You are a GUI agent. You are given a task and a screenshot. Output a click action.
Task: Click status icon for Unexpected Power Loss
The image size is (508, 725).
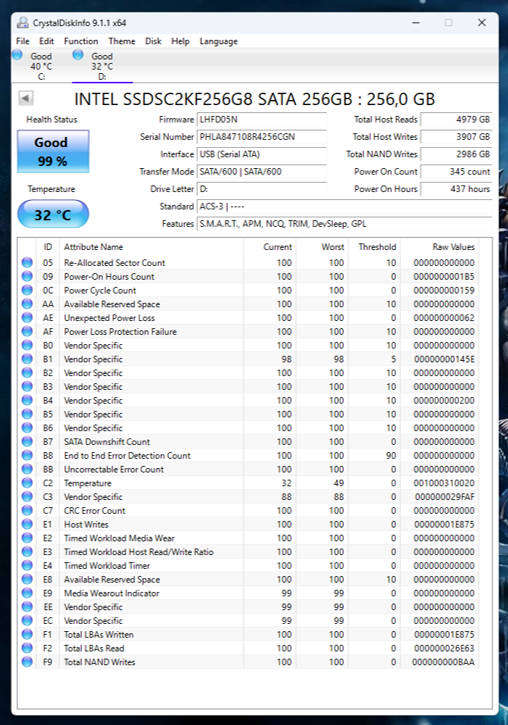27,318
